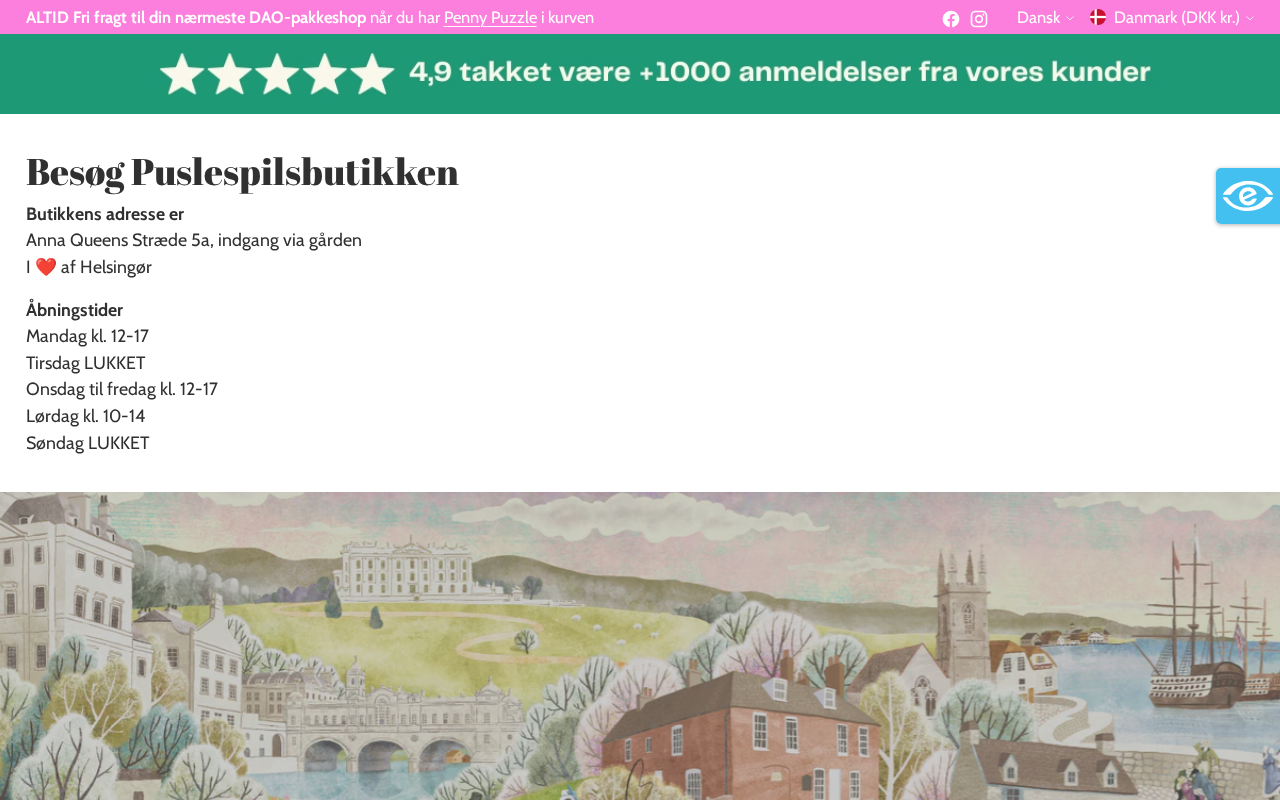Viewport: 1280px width, 800px height.
Task: Click the Lørdag kl. 10-14 line
Action: [86, 416]
